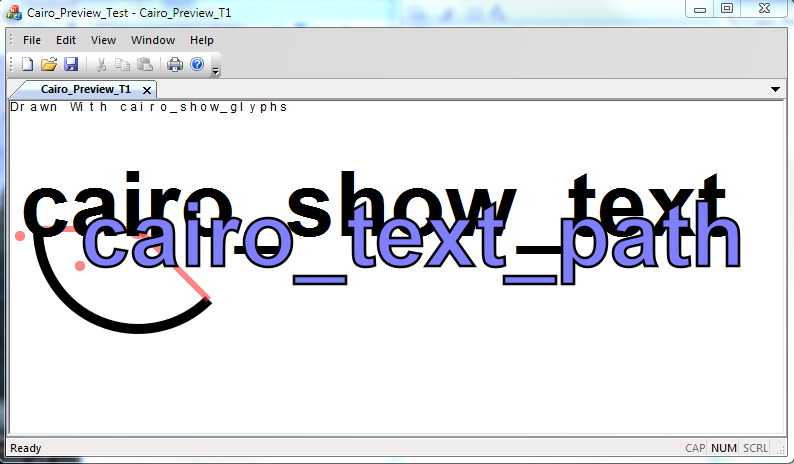Click the application icon in title bar
Screen dimensions: 794x464
click(x=14, y=13)
